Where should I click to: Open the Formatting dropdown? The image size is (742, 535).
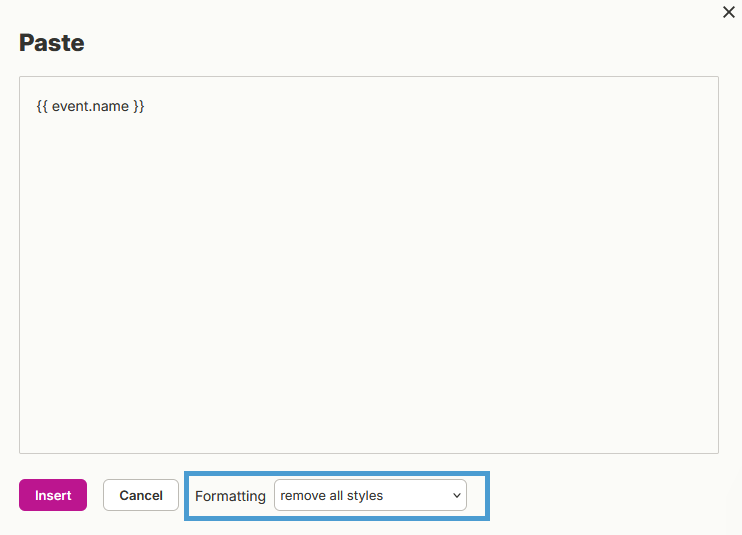point(371,495)
